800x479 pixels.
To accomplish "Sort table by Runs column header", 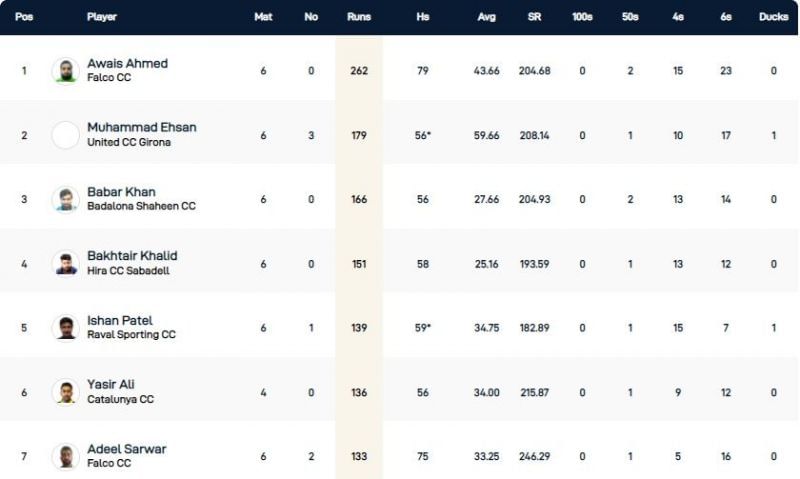I will [x=359, y=17].
